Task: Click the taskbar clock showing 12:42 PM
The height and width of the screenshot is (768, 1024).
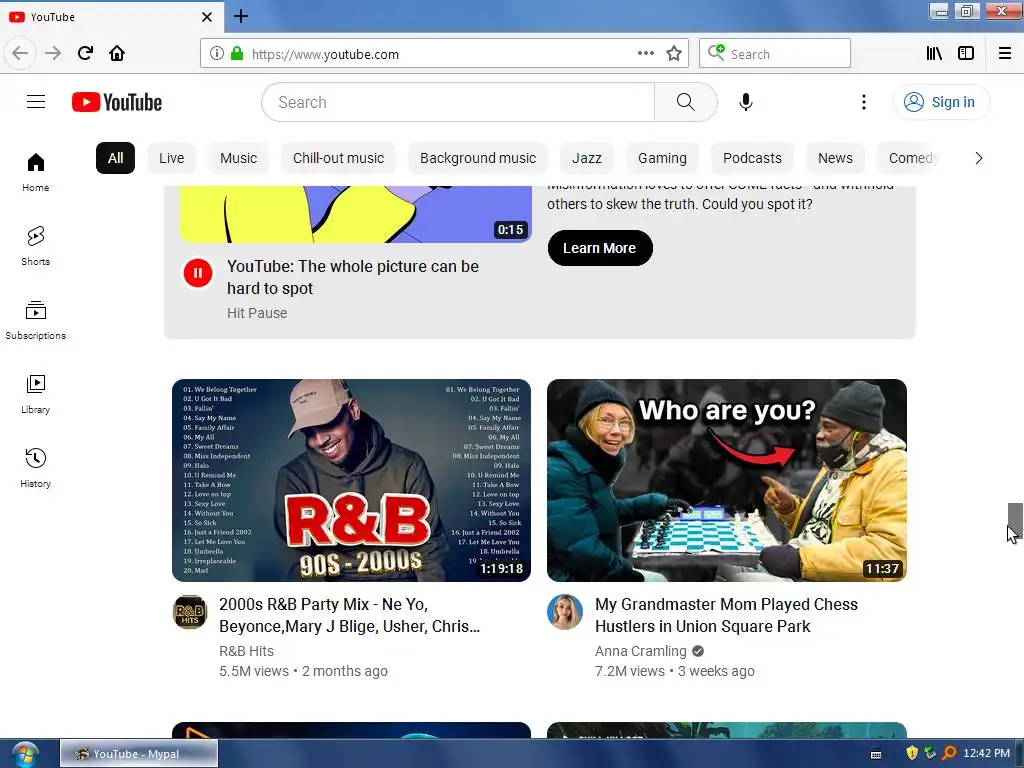Action: 986,754
